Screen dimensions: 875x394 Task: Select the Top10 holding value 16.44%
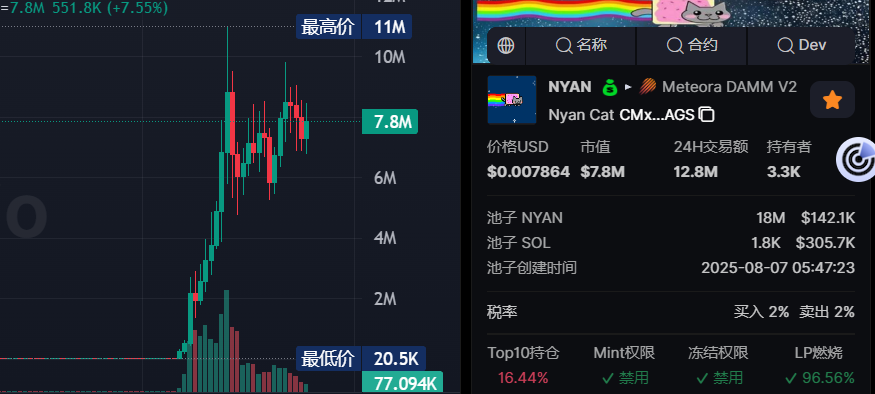coord(523,378)
